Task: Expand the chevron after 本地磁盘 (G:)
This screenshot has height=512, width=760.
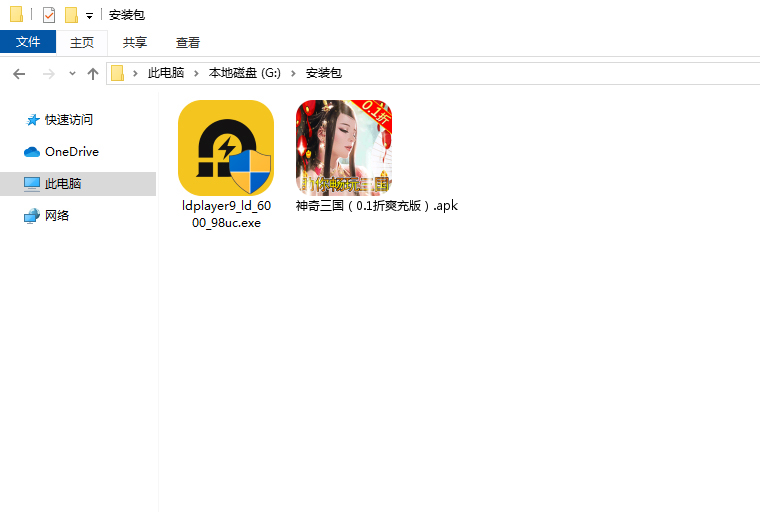Action: tap(293, 73)
